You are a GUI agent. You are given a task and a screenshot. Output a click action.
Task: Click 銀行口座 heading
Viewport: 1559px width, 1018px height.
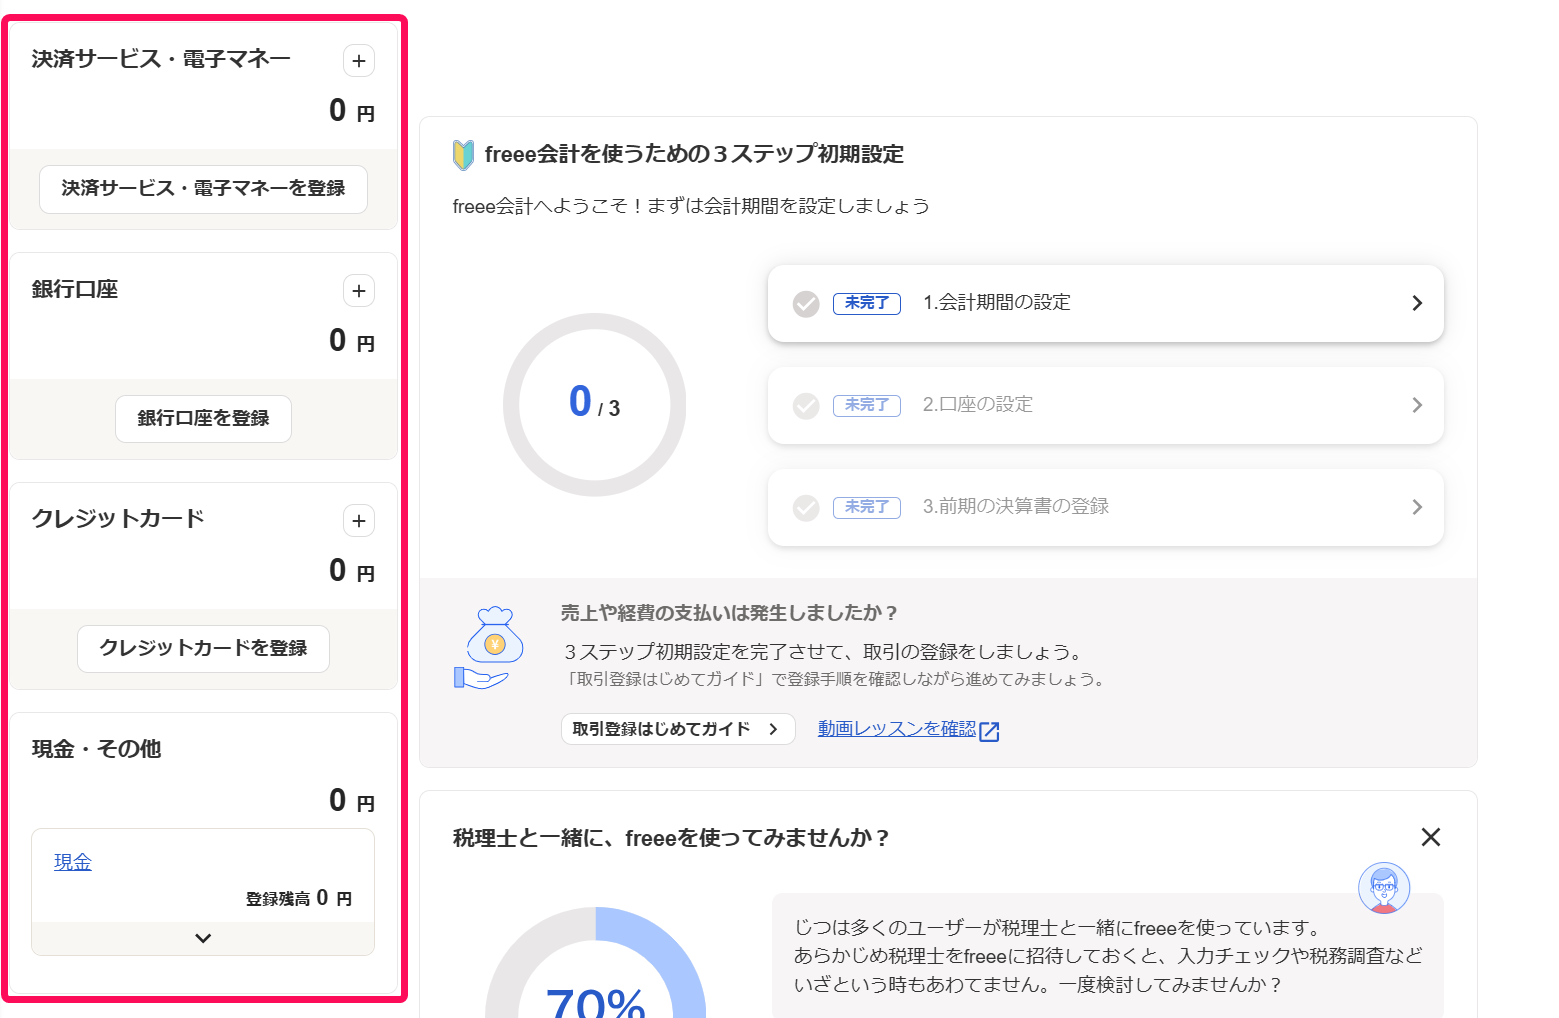75,290
